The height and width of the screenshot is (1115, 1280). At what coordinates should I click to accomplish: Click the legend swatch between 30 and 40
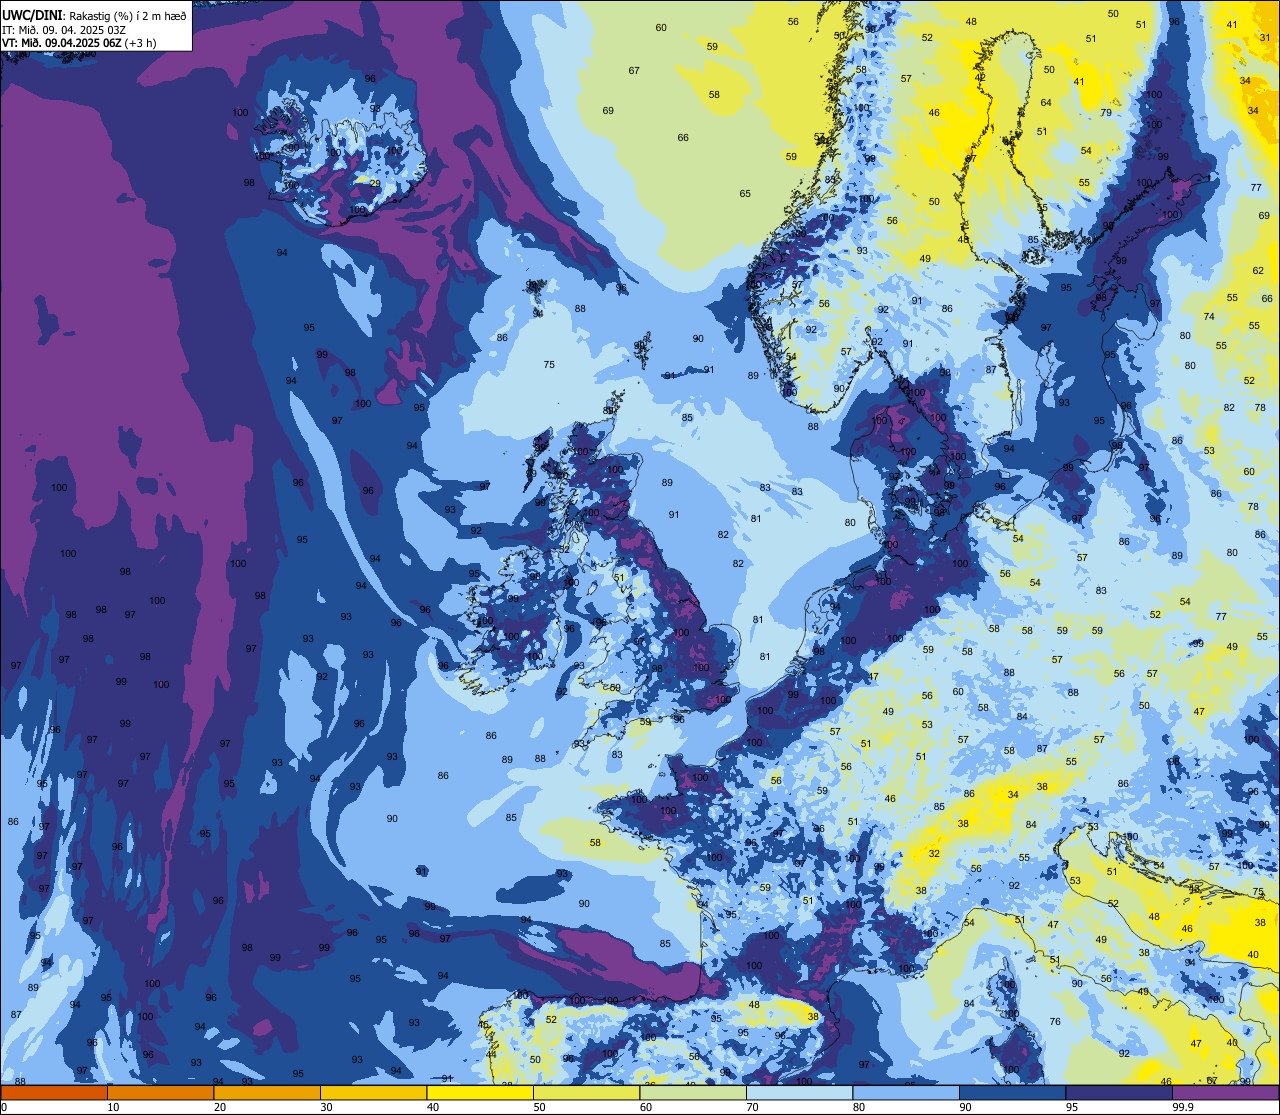[373, 1093]
